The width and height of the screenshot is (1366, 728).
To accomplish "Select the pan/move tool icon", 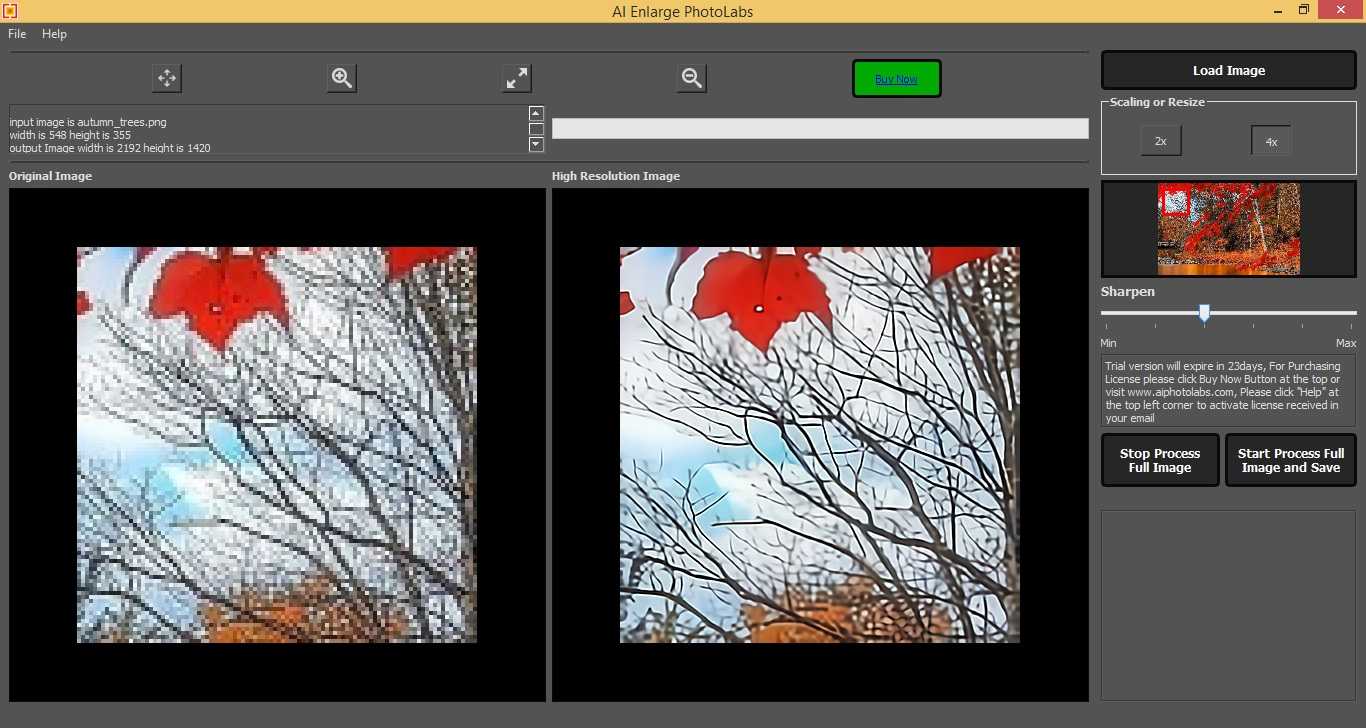I will (x=166, y=78).
